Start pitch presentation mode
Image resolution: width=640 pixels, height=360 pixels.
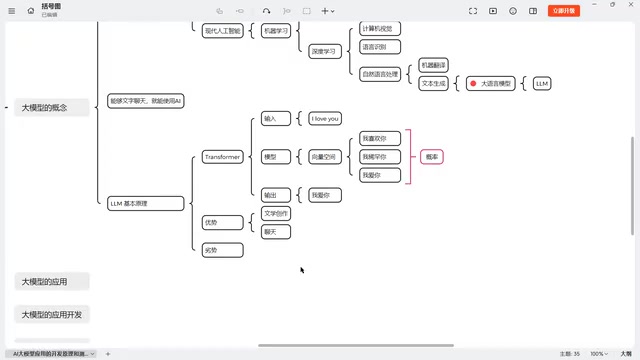pyautogui.click(x=493, y=11)
